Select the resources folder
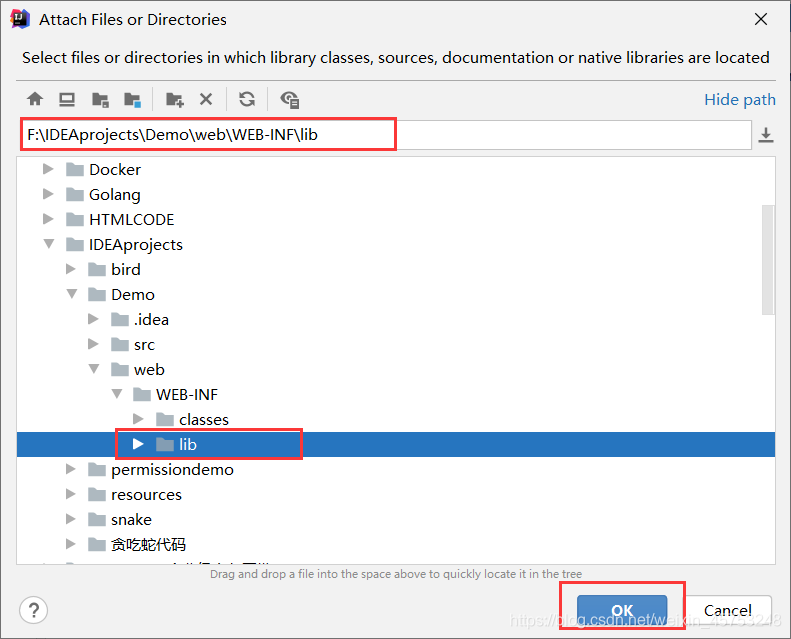 (135, 495)
